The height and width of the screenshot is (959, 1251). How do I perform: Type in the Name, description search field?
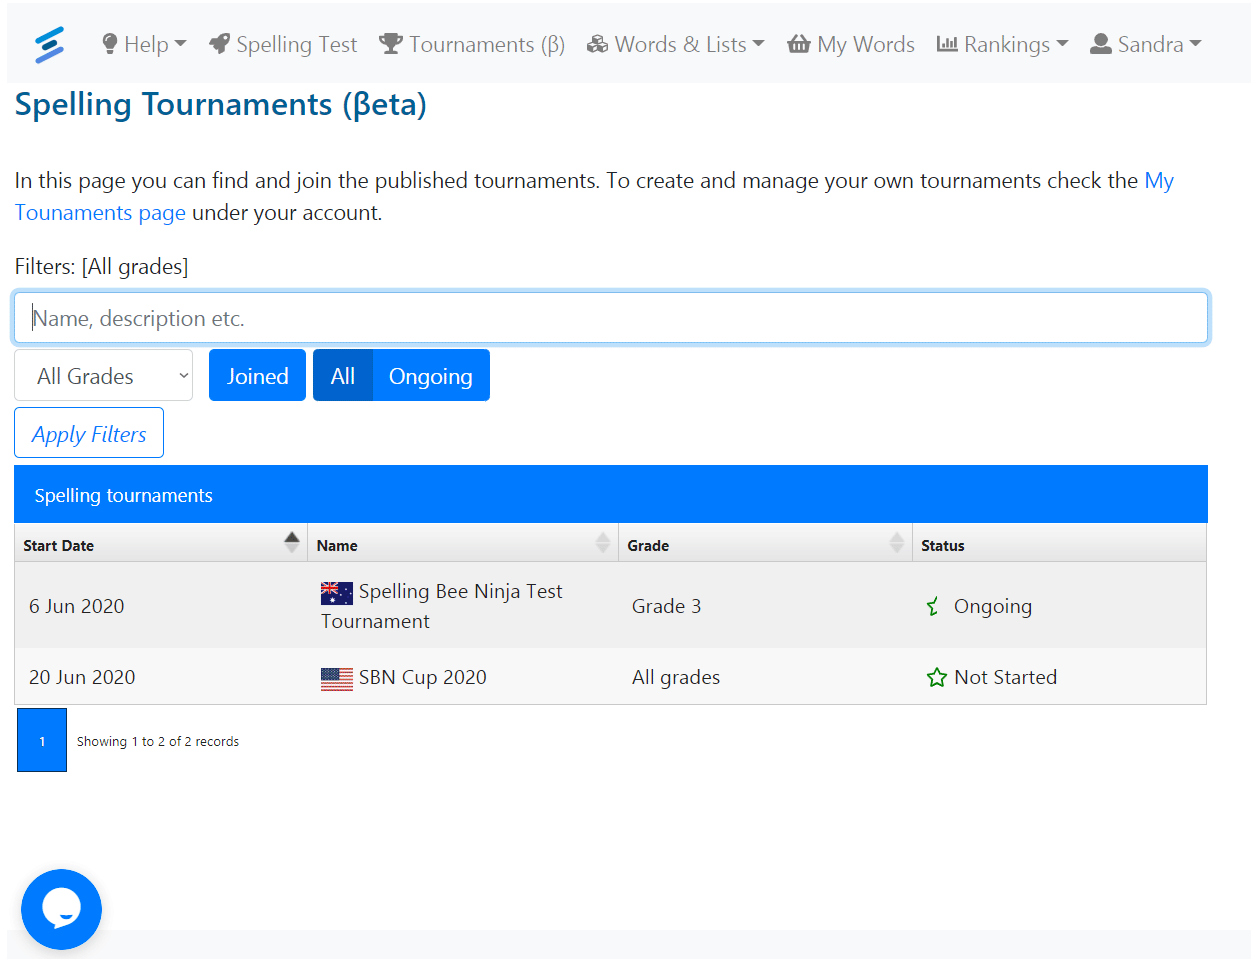tap(610, 318)
